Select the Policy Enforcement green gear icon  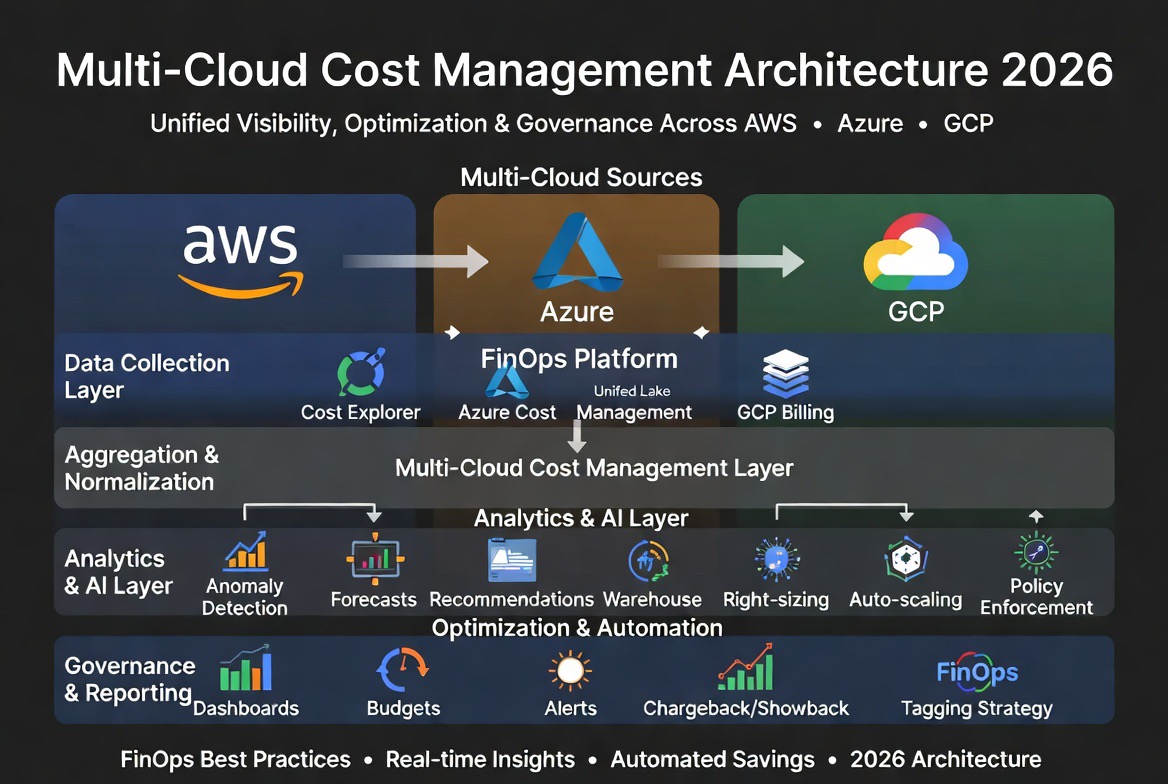click(x=1036, y=552)
